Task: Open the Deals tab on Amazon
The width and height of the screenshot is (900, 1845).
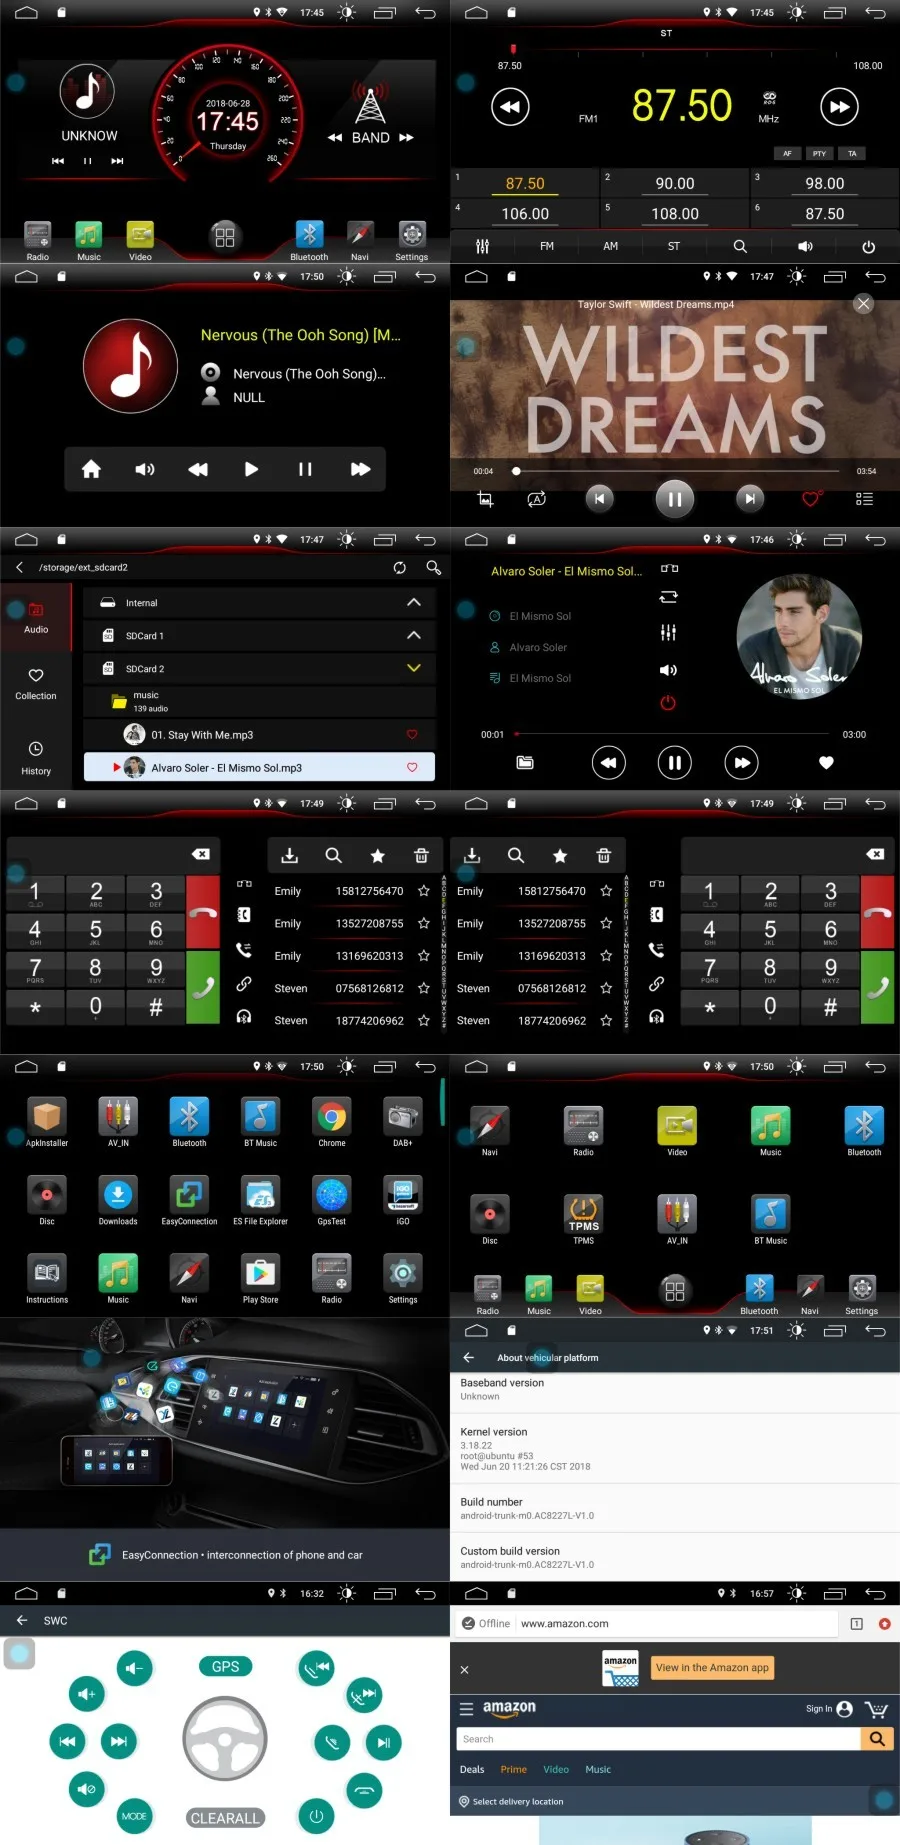Action: point(472,1769)
